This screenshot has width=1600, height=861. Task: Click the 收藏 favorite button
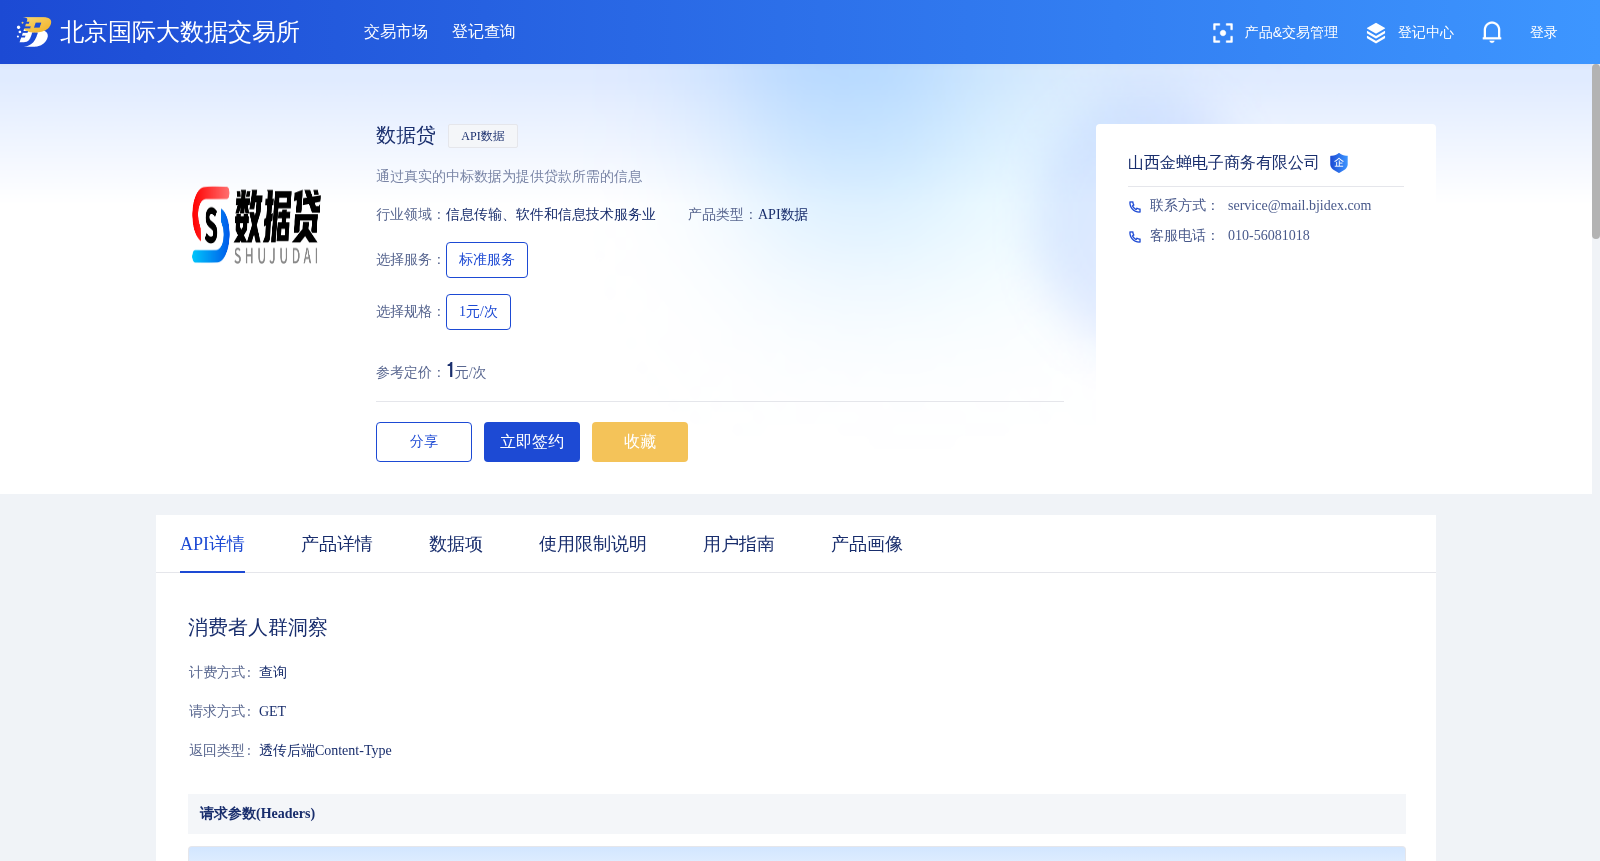tap(640, 442)
